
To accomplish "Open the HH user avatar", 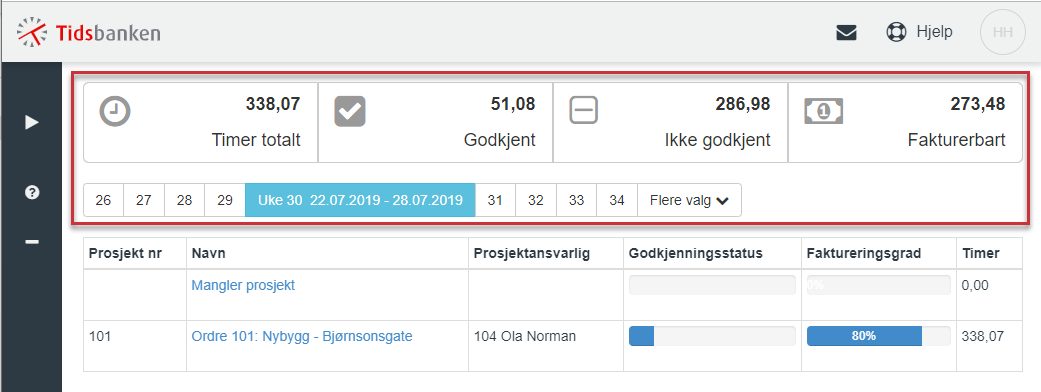I will pyautogui.click(x=1002, y=32).
